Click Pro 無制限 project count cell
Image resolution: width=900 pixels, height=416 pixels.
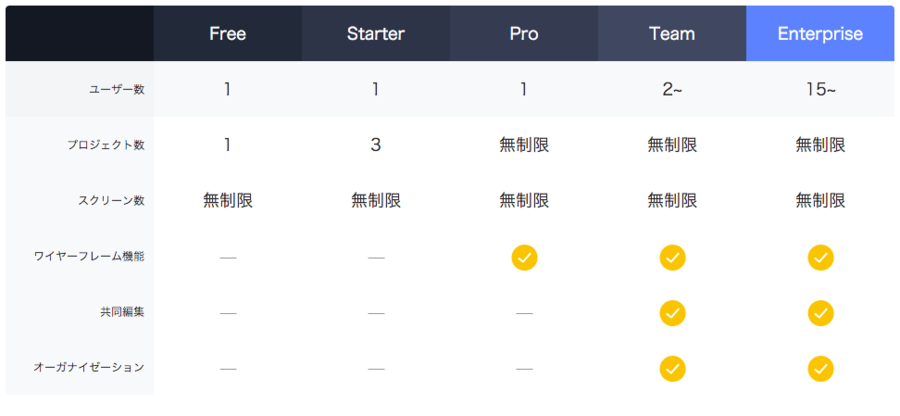point(524,145)
